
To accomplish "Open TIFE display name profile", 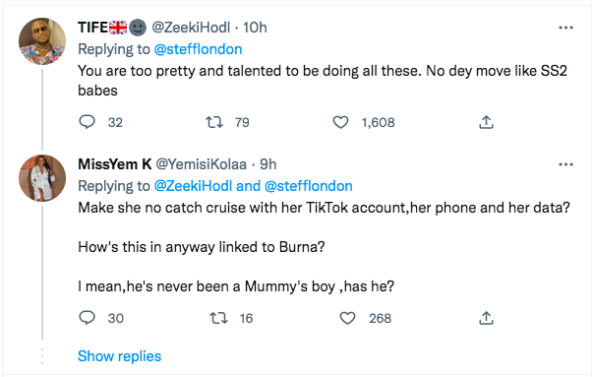I will click(x=93, y=28).
